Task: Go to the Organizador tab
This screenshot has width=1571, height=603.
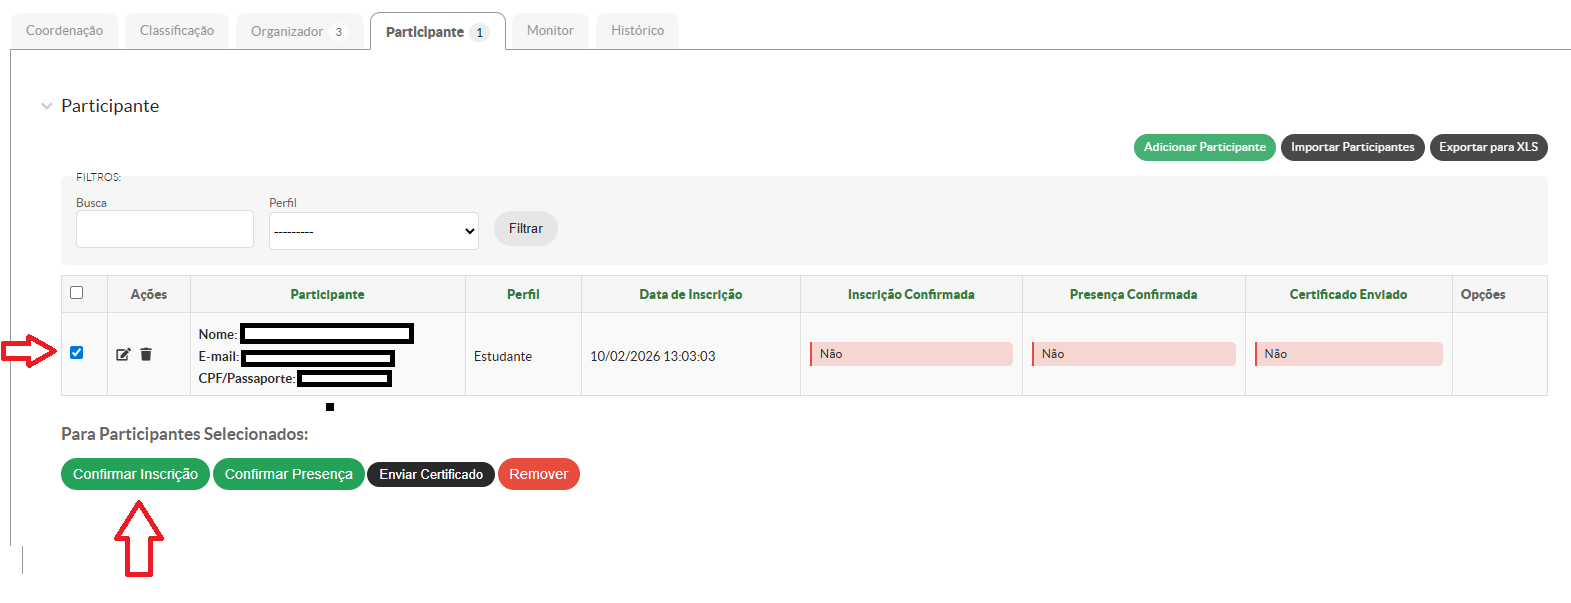Action: point(297,32)
